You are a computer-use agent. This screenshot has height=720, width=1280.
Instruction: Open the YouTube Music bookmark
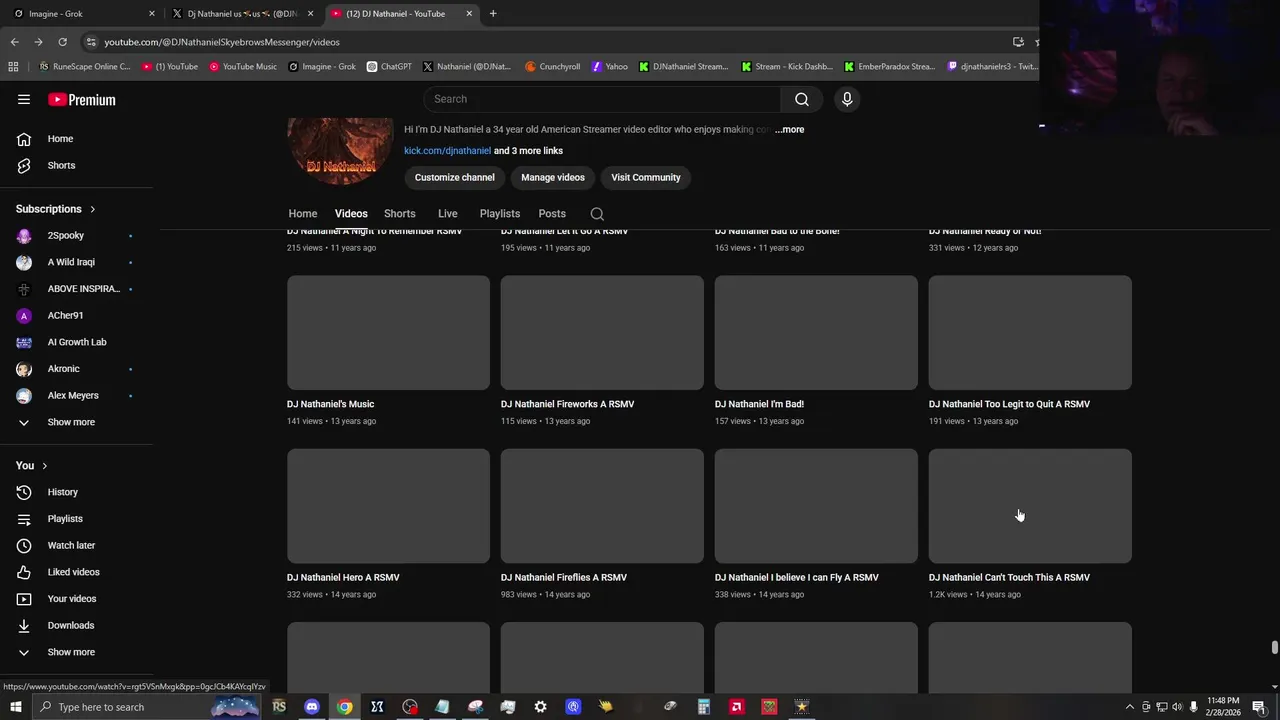tap(243, 67)
